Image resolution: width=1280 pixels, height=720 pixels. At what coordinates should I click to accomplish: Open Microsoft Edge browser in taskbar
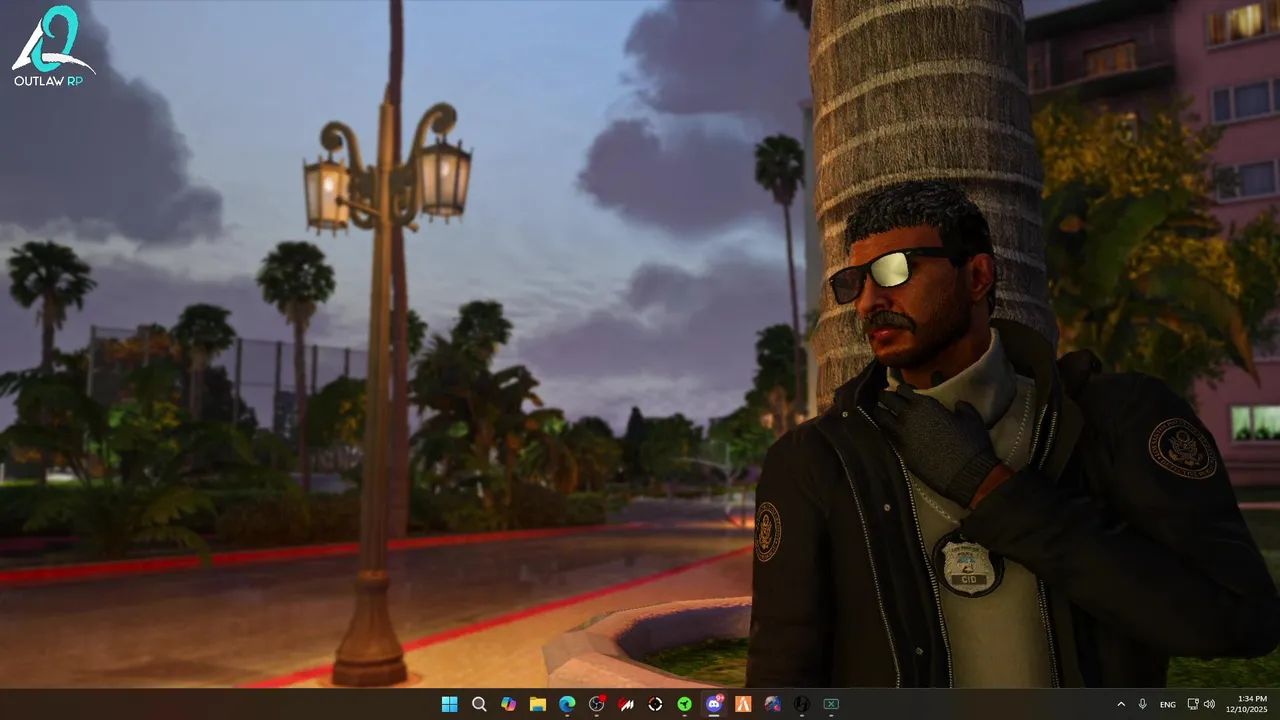tap(567, 704)
